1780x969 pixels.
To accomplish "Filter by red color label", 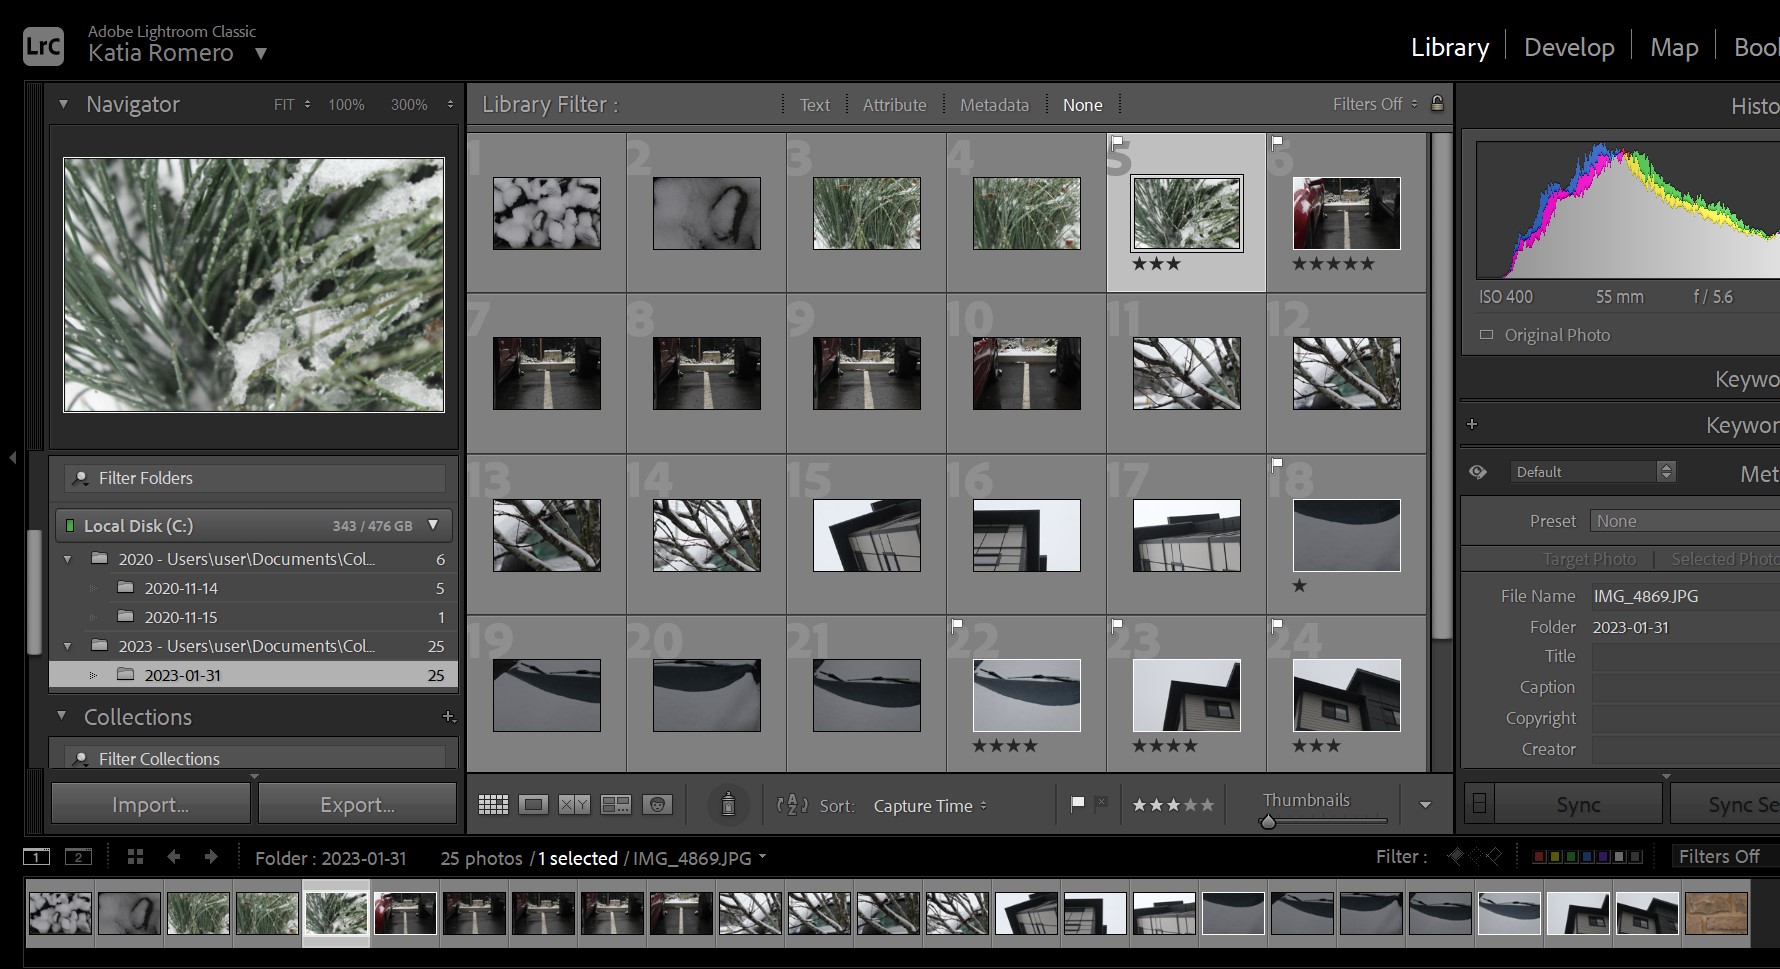I will coord(1539,857).
